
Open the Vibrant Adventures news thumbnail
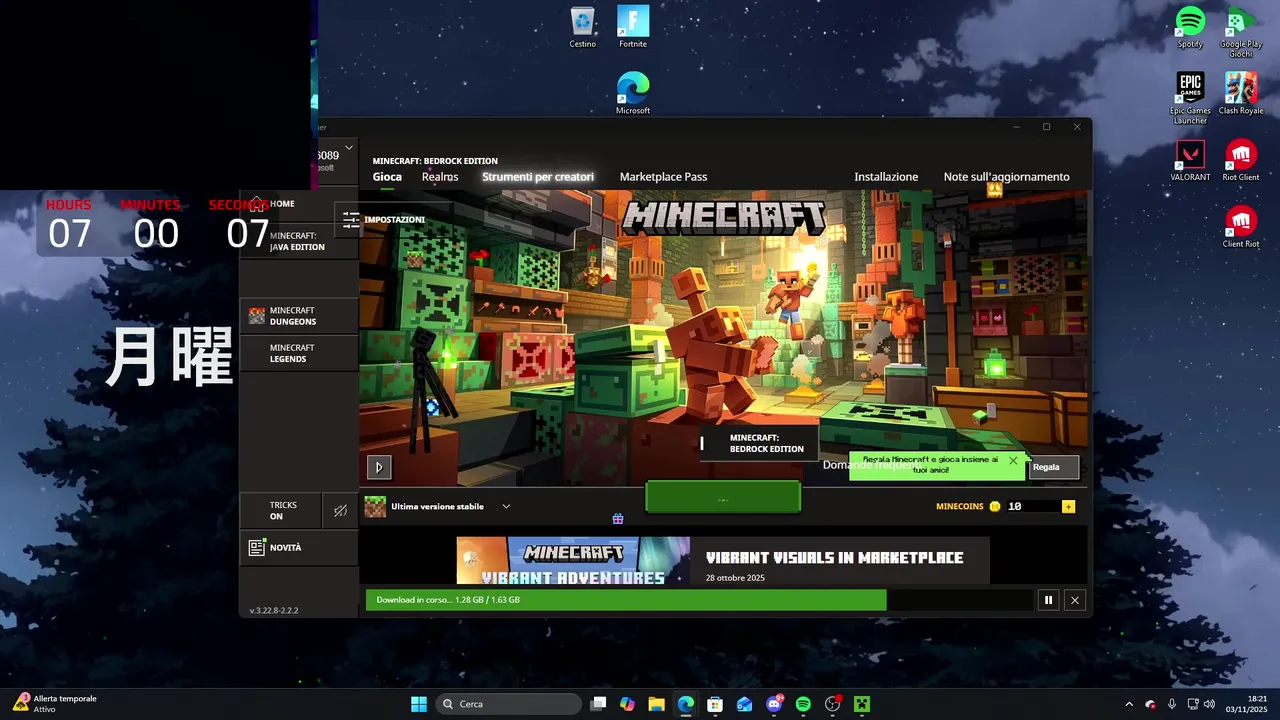click(573, 560)
